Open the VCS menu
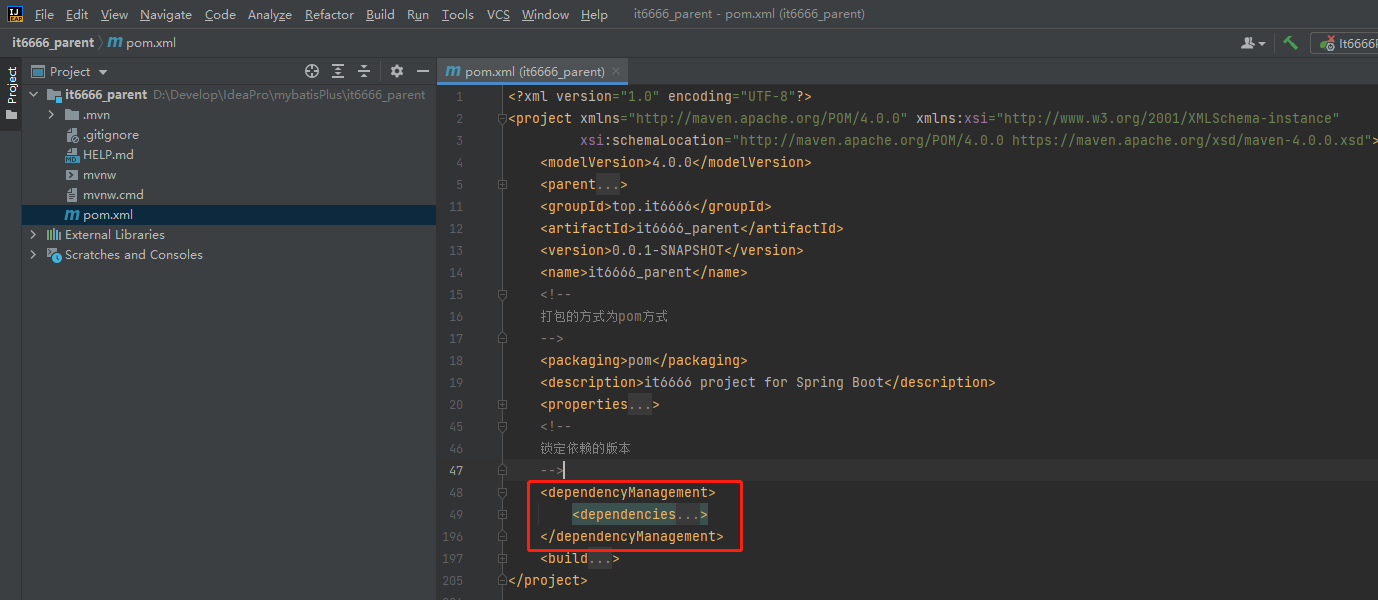The width and height of the screenshot is (1378, 600). tap(498, 15)
